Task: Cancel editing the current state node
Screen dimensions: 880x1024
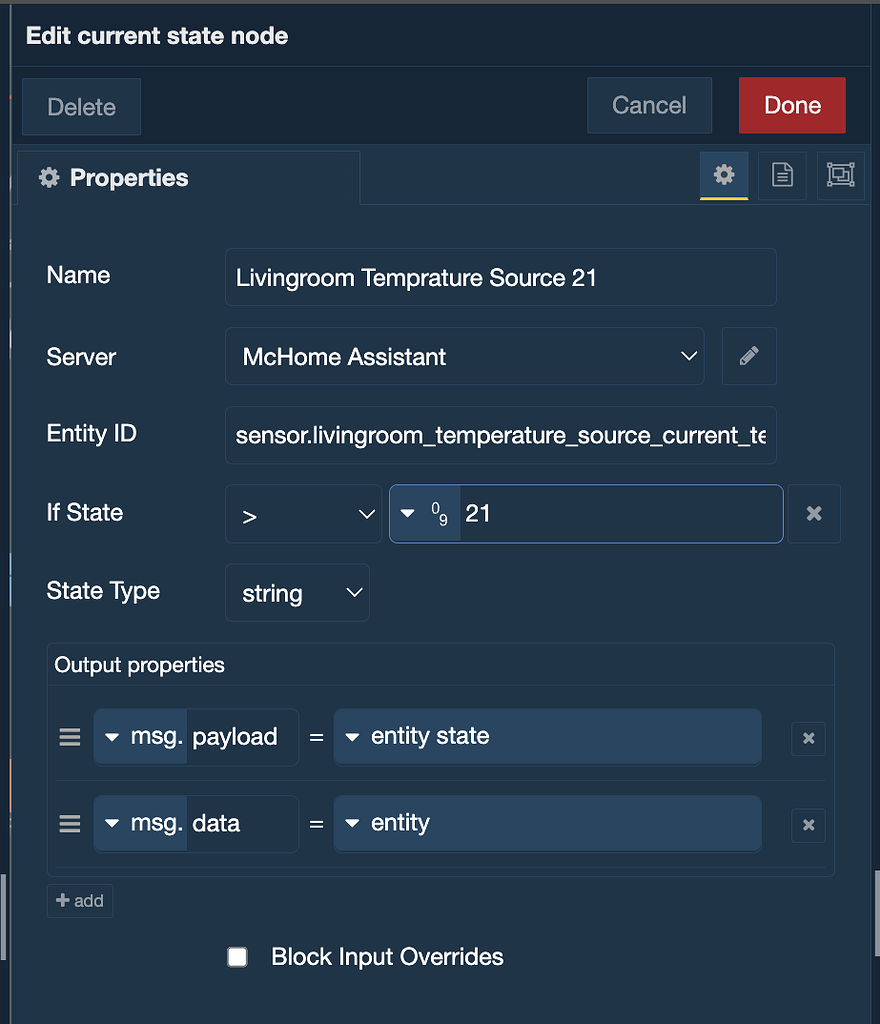Action: coord(649,105)
